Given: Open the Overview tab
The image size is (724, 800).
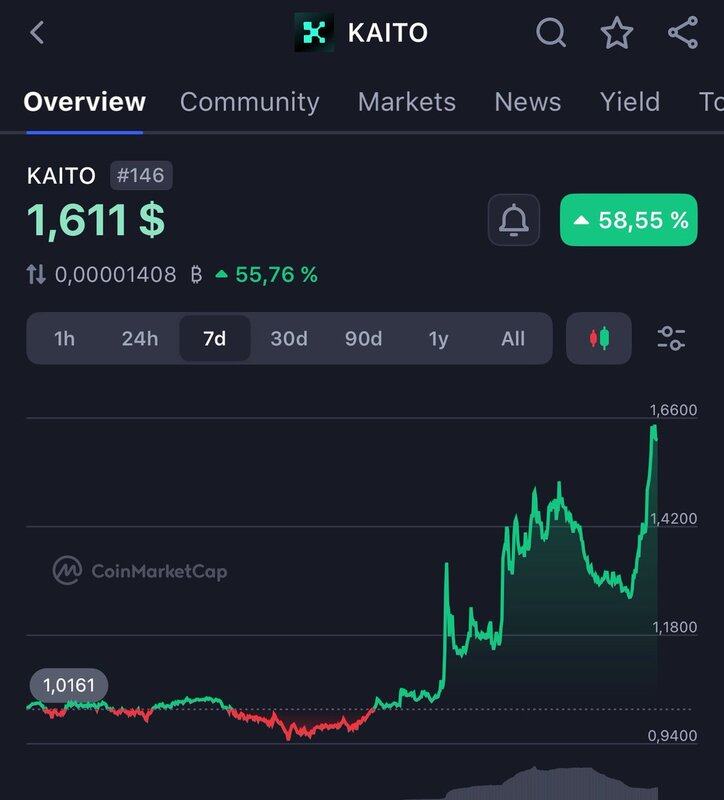Looking at the screenshot, I should [x=85, y=102].
